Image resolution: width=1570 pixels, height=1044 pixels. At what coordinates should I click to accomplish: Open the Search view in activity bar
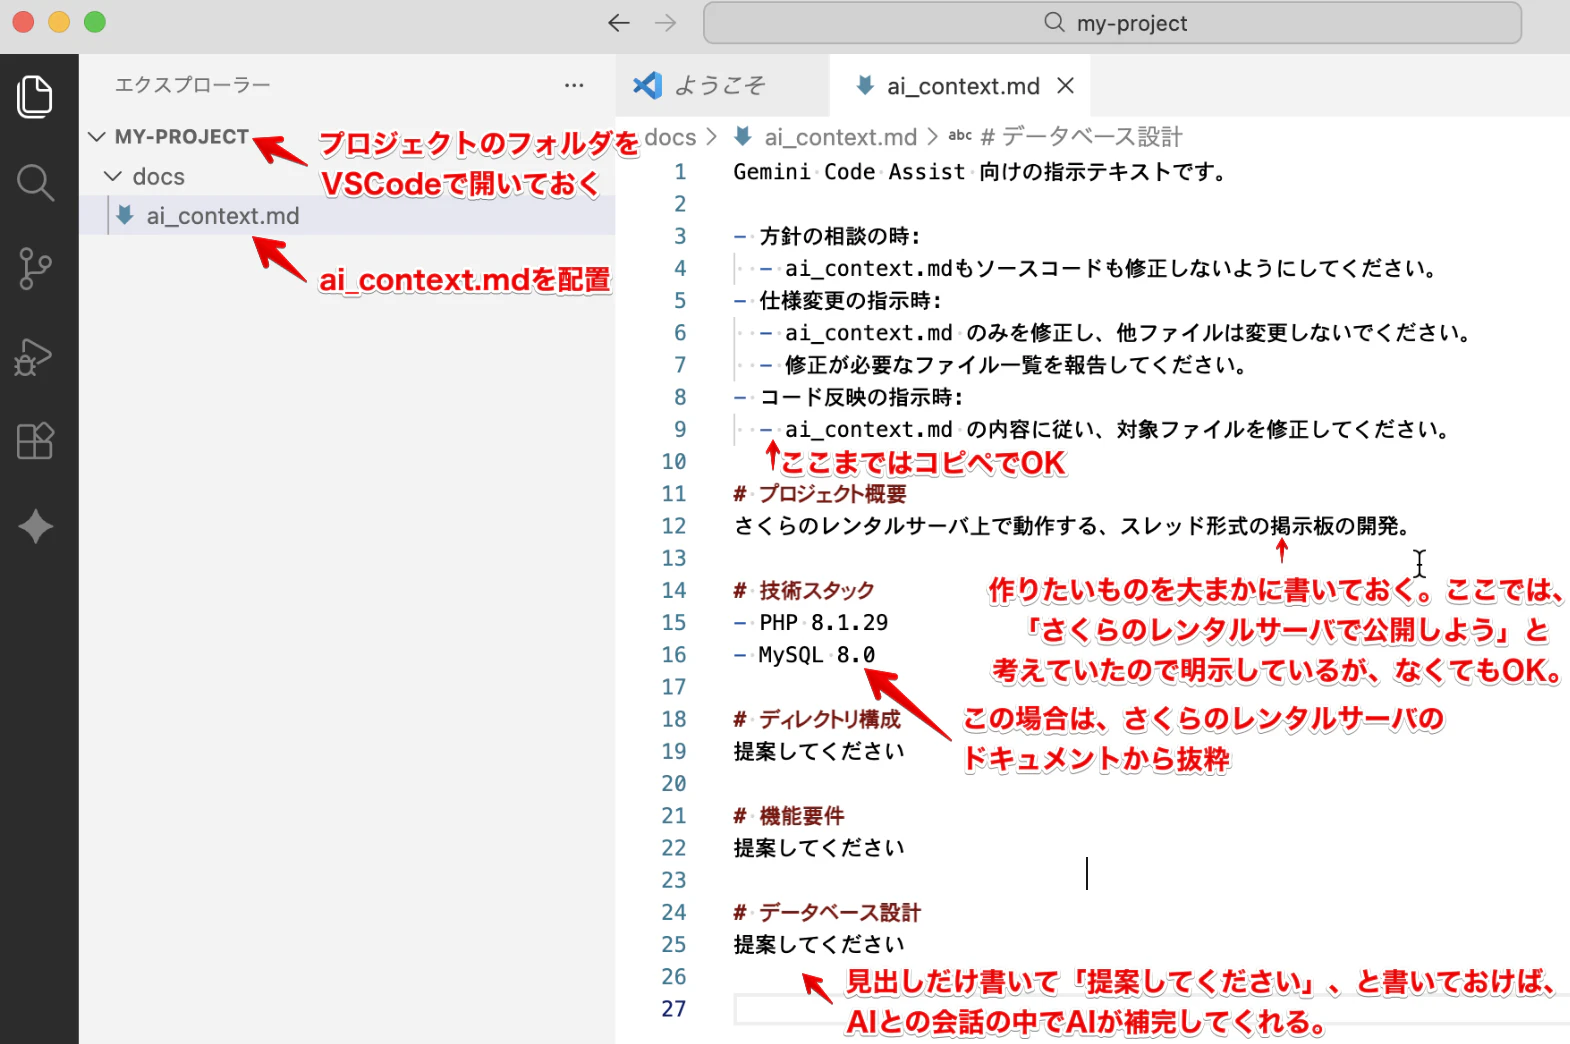click(x=35, y=183)
